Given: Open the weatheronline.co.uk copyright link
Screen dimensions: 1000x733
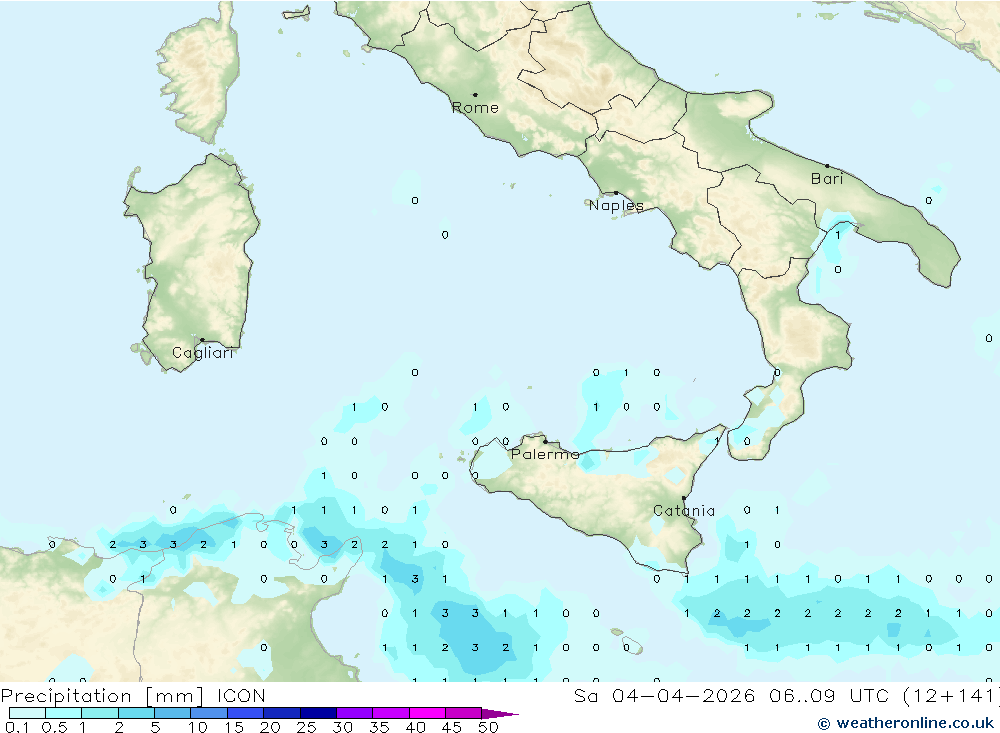Looking at the screenshot, I should 906,723.
